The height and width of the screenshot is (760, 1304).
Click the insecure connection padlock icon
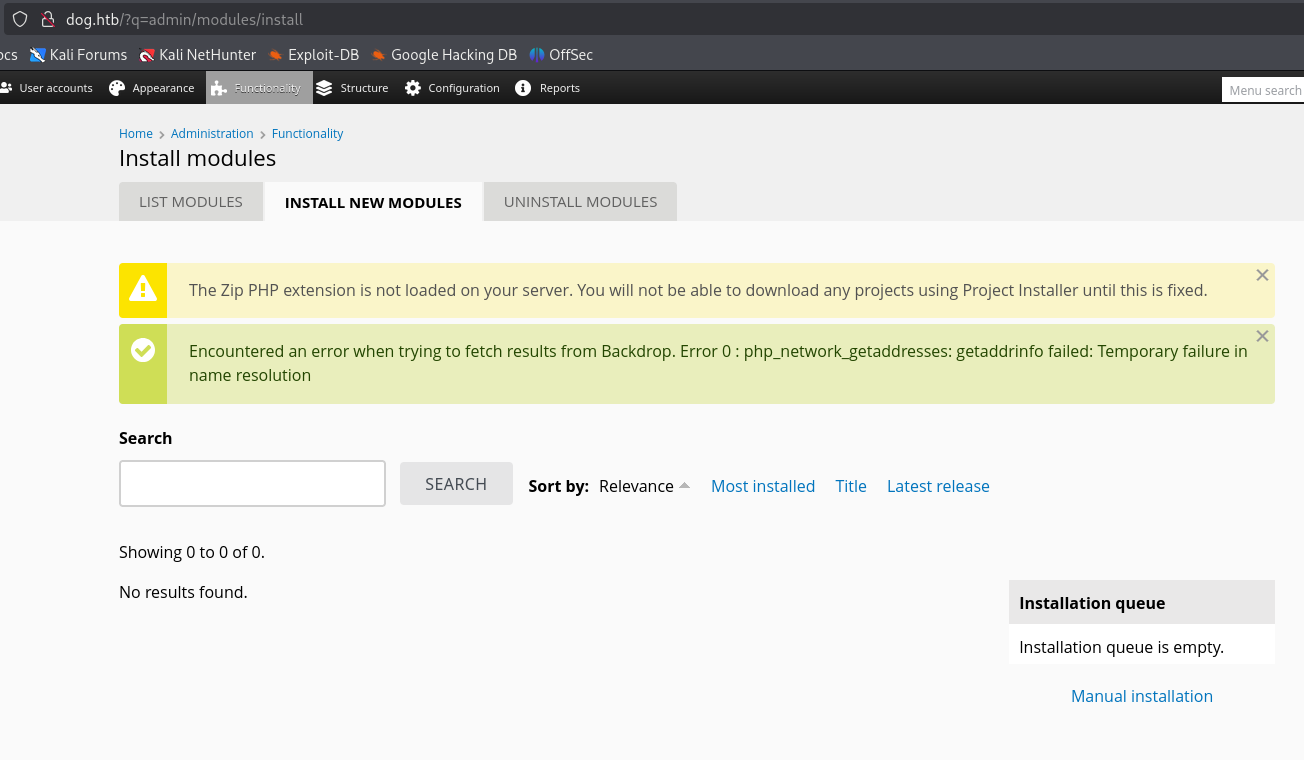pyautogui.click(x=47, y=19)
